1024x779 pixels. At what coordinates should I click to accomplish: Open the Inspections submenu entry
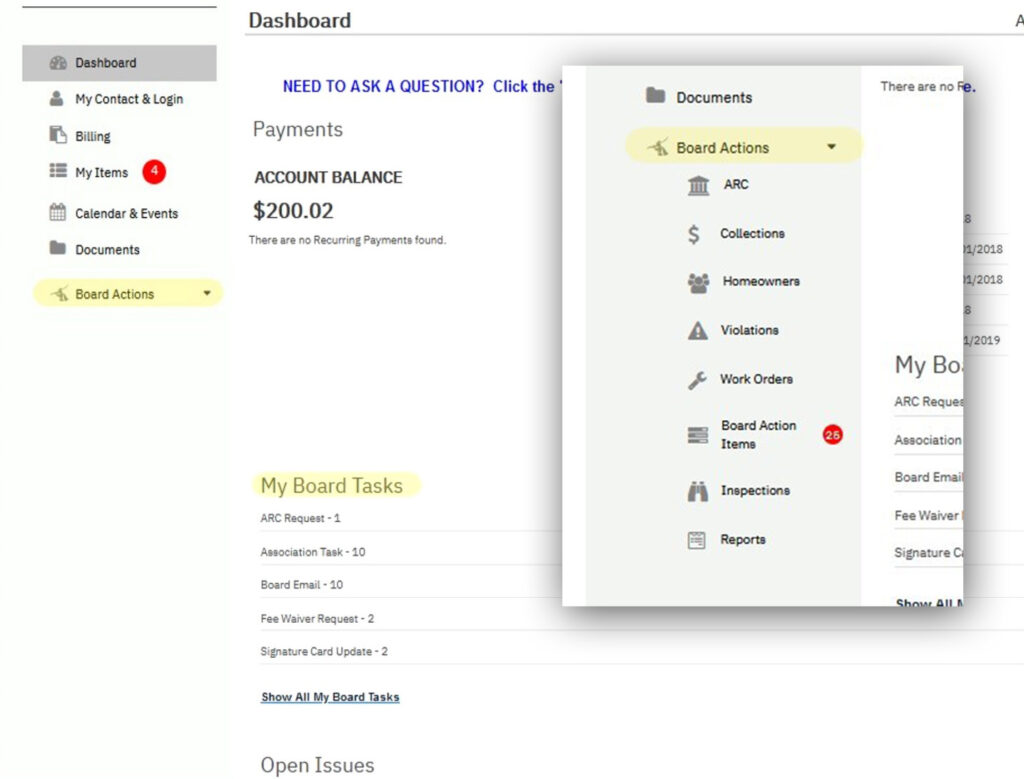(x=755, y=490)
